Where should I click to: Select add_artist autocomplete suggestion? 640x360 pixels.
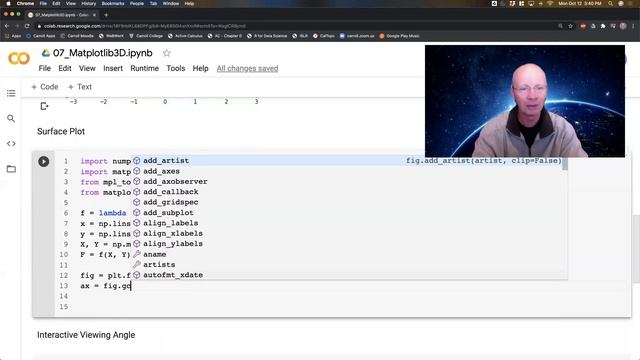(349, 161)
